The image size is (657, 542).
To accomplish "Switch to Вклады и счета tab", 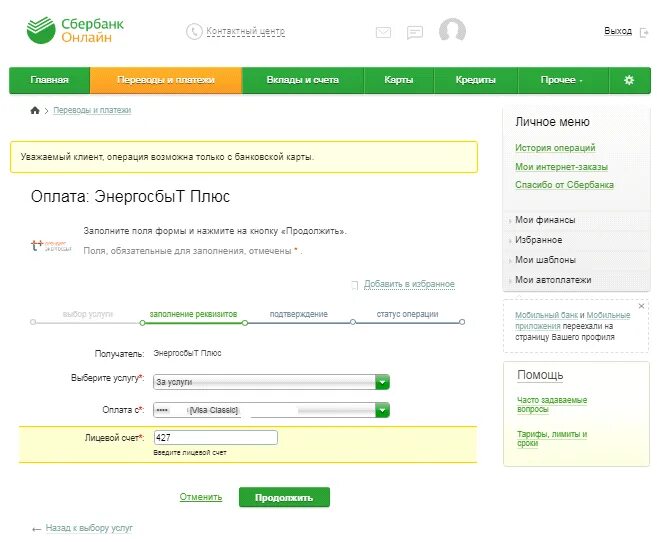I will tap(303, 80).
